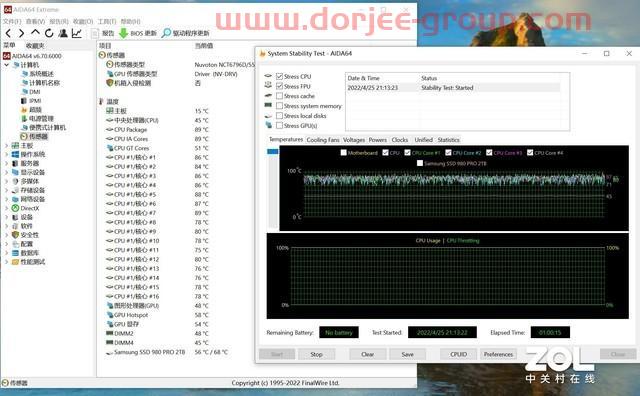This screenshot has height=396, width=640.
Task: Enable the Stress GPU(s) checkbox
Action: point(280,125)
